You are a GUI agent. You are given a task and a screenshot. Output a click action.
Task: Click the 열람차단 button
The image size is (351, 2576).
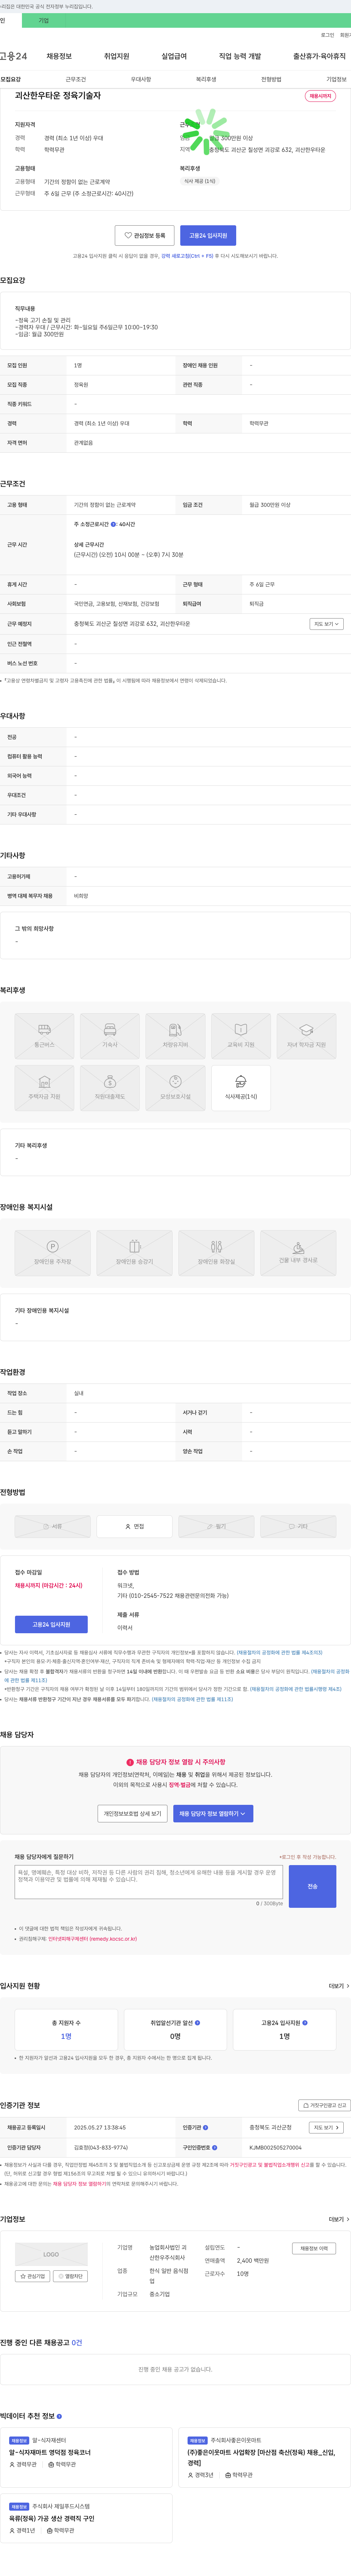pyautogui.click(x=70, y=2276)
